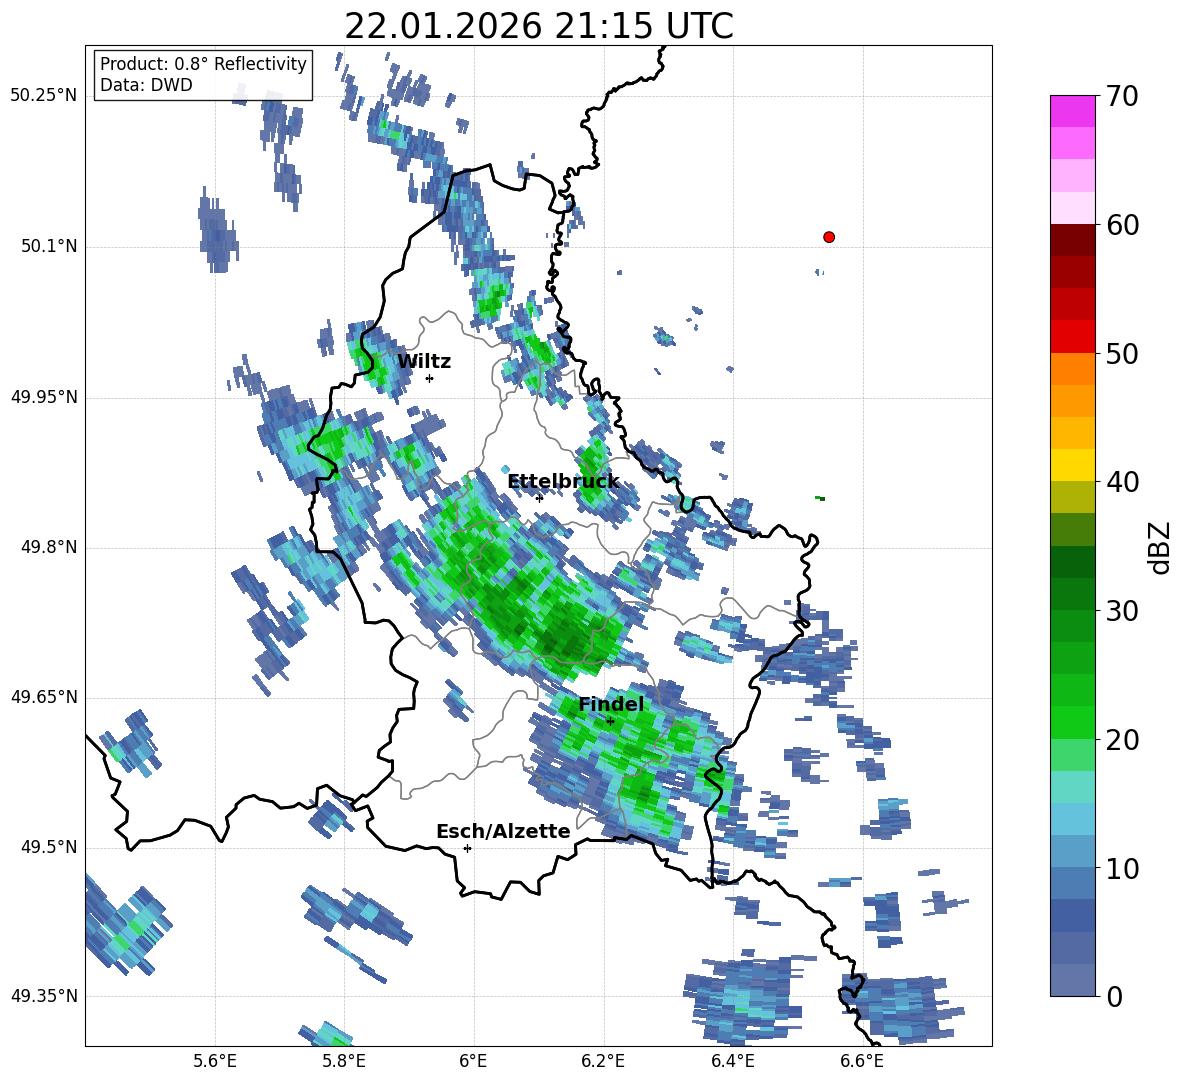Image resolution: width=1184 pixels, height=1081 pixels.
Task: Click latitude label 50.1°N
Action: [x=50, y=247]
